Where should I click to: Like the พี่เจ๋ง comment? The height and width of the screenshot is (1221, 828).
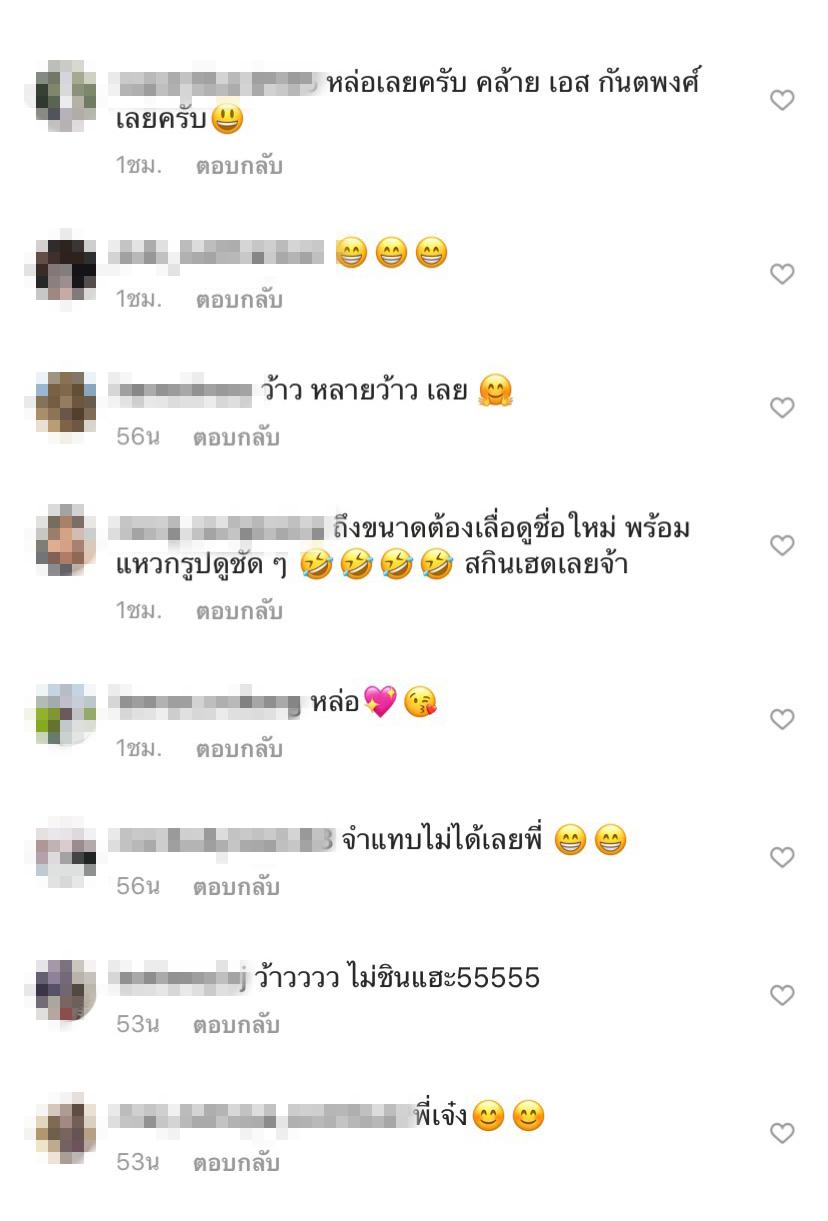coord(783,1134)
